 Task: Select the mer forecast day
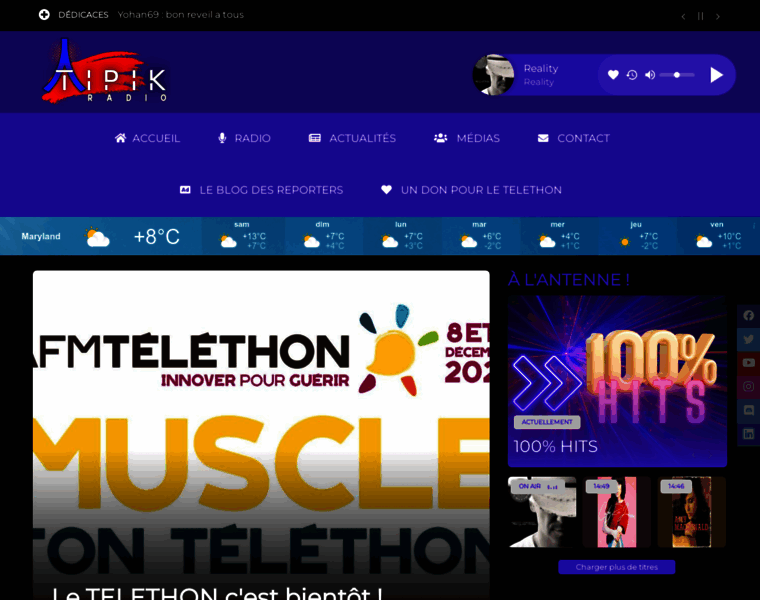tap(559, 236)
